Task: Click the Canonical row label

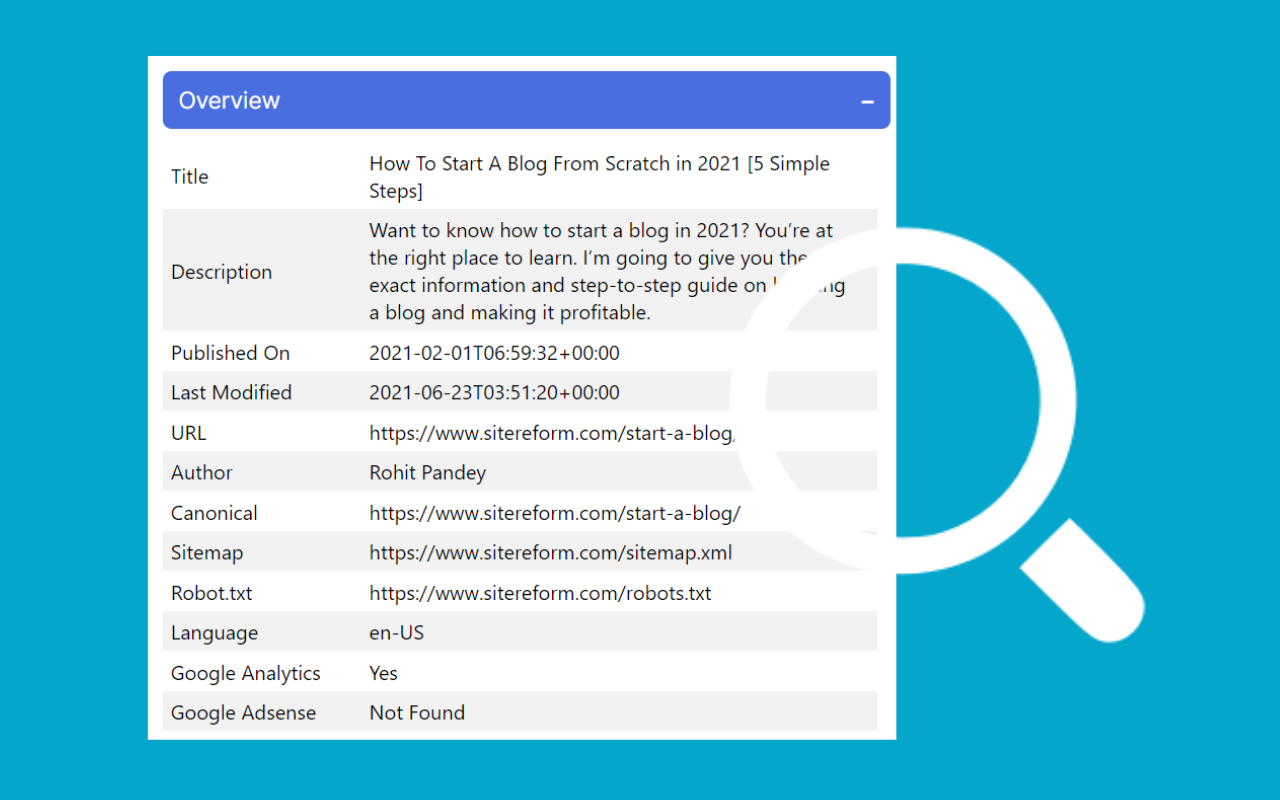Action: point(214,512)
